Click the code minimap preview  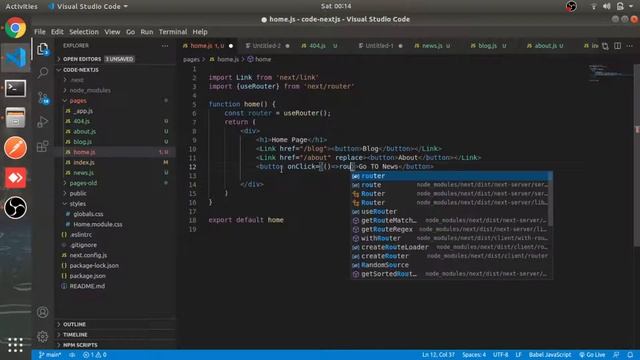click(610, 73)
